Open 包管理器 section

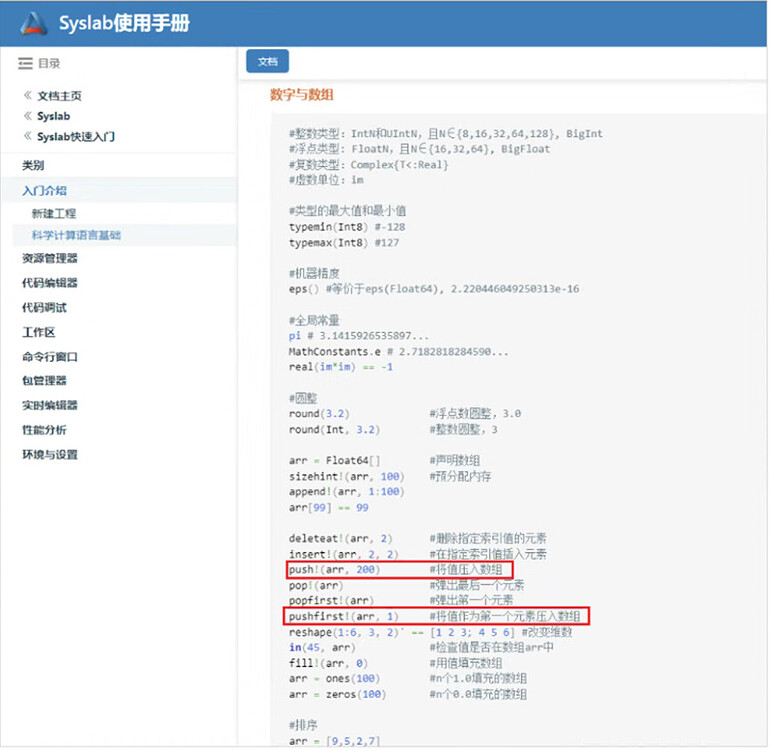coord(44,381)
